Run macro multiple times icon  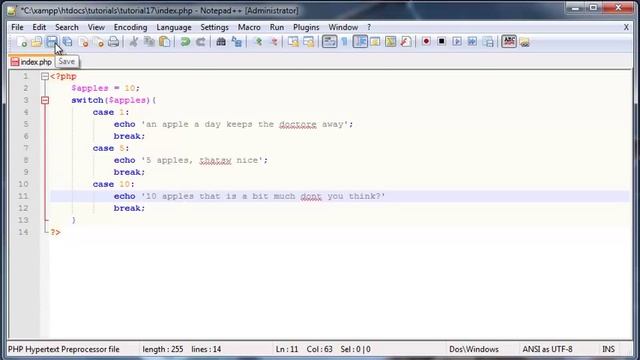472,42
